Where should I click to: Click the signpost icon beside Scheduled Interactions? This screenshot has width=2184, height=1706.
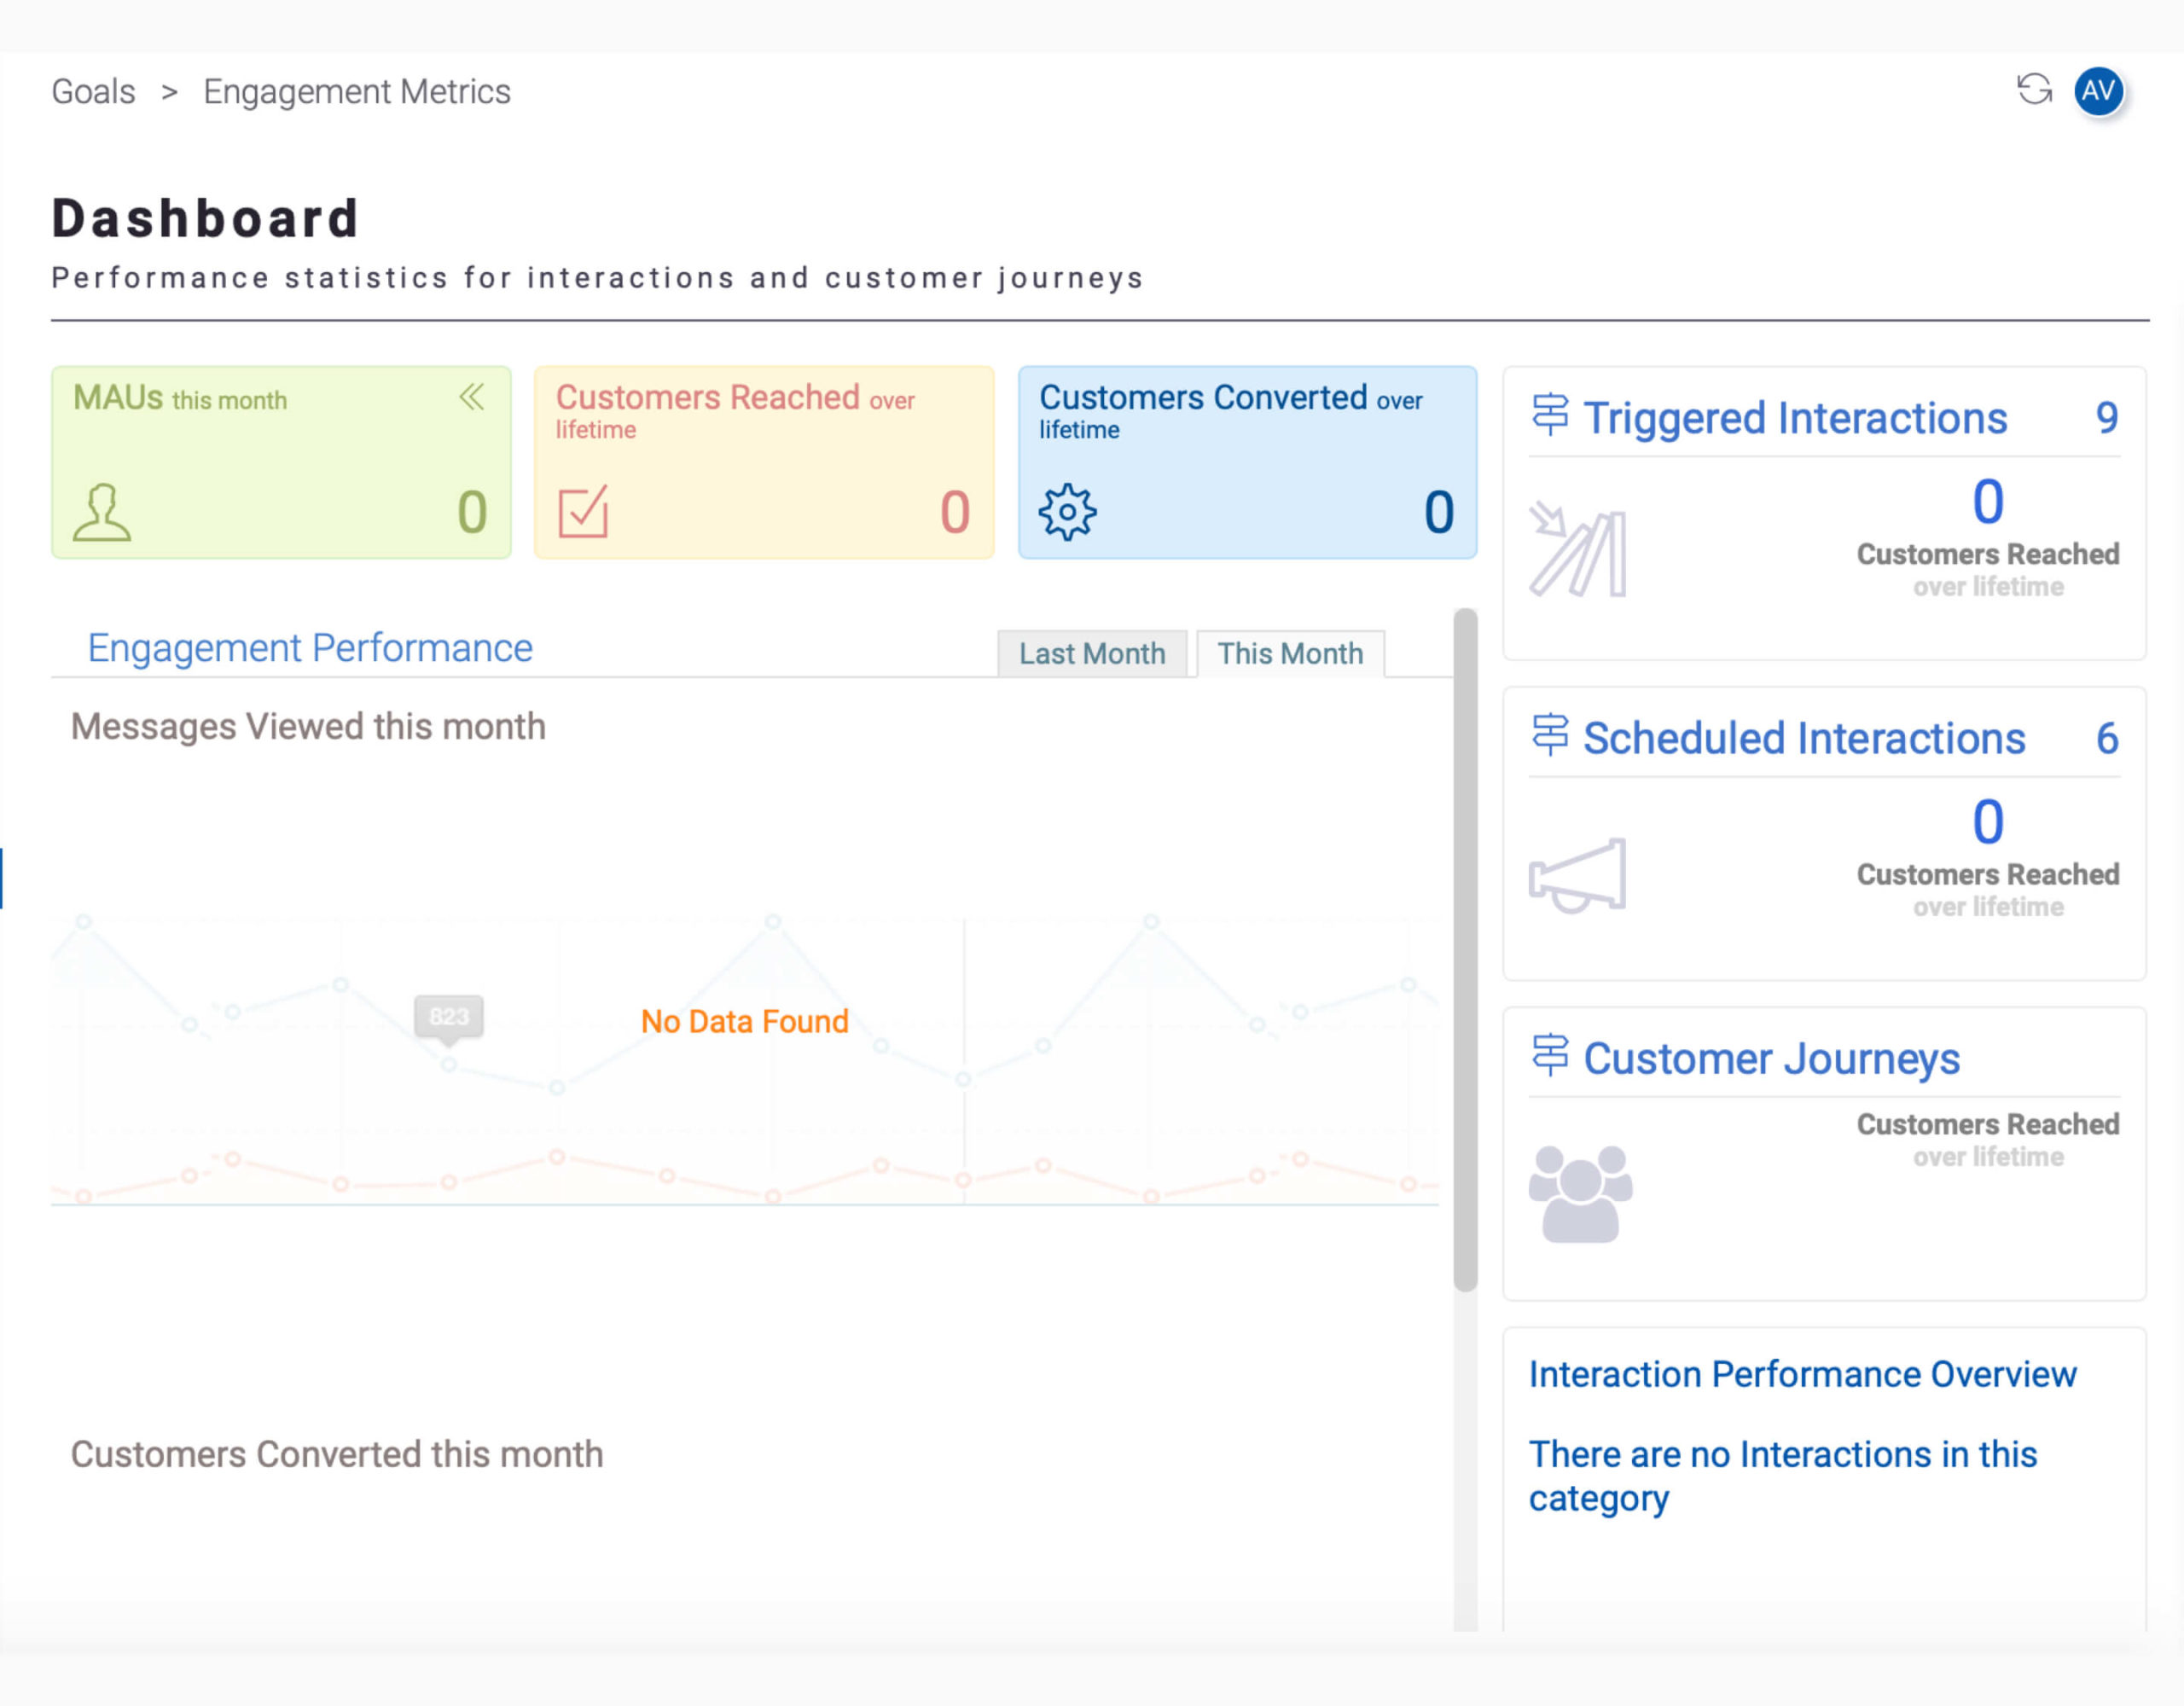coord(1550,735)
